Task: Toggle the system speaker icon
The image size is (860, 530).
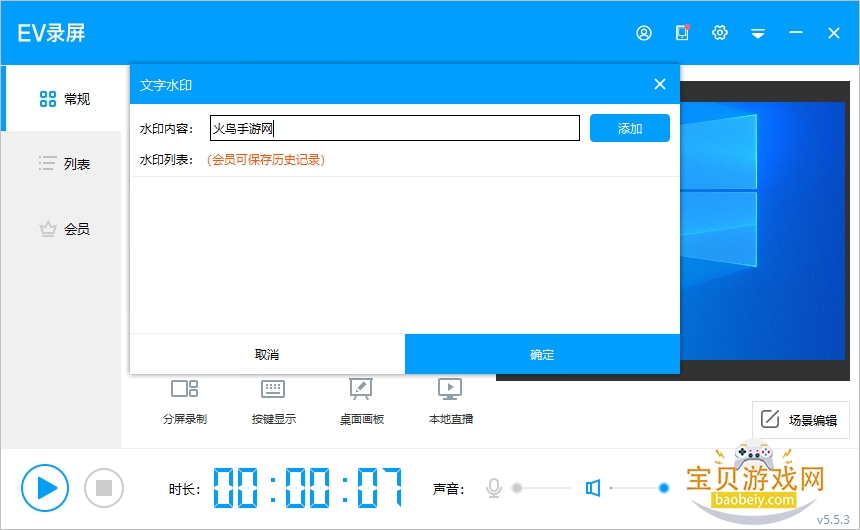Action: tap(592, 488)
